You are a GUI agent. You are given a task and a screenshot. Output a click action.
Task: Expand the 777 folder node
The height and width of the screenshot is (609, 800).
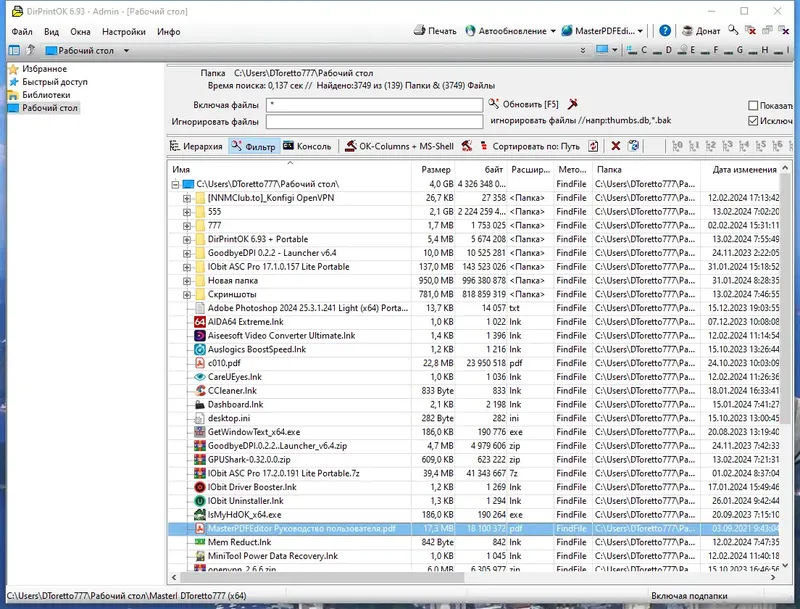click(187, 225)
